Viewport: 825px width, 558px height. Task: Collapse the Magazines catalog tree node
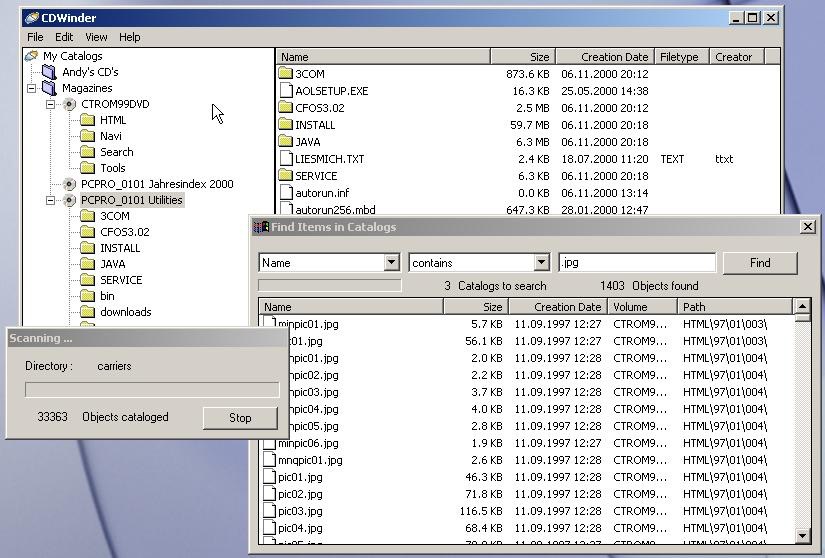(33, 88)
